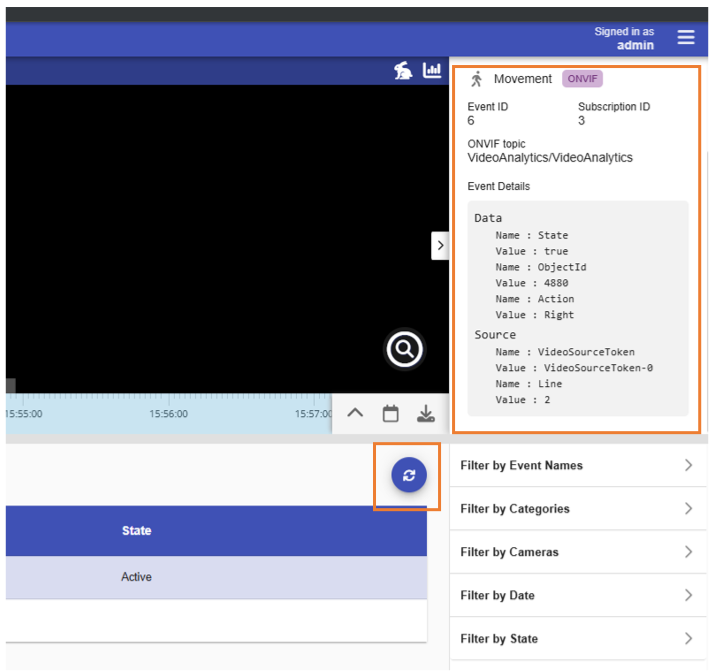The width and height of the screenshot is (718, 672).
Task: Click the rabbit playback speed icon
Action: (x=402, y=70)
